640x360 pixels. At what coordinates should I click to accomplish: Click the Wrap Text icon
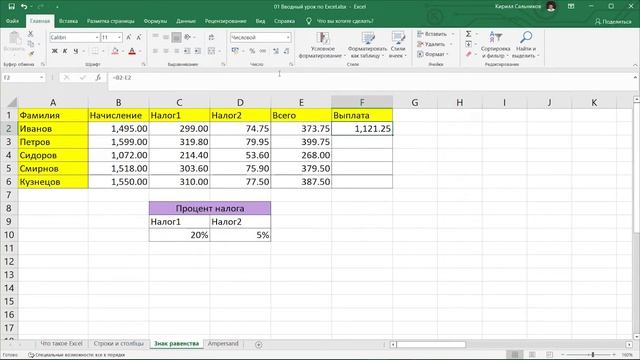tap(211, 37)
